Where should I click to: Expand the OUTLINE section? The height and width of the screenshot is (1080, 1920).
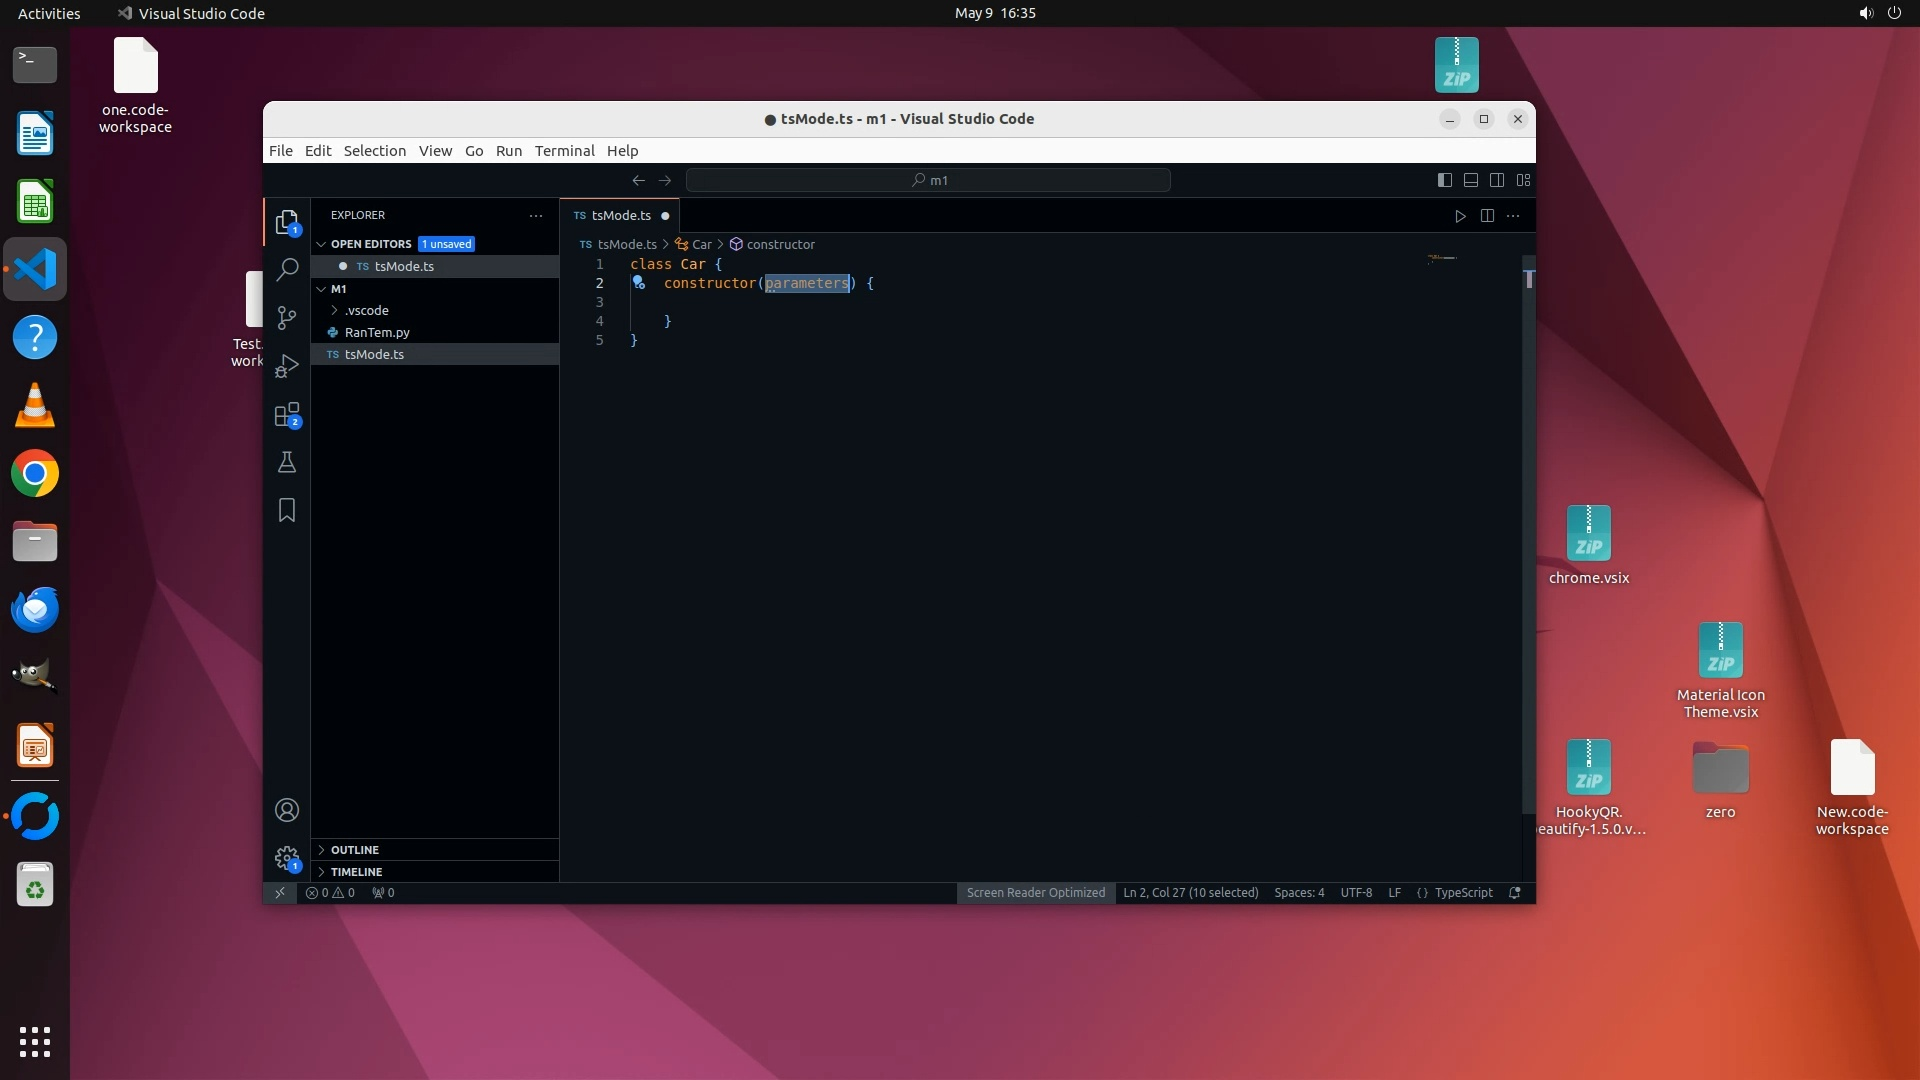355,850
